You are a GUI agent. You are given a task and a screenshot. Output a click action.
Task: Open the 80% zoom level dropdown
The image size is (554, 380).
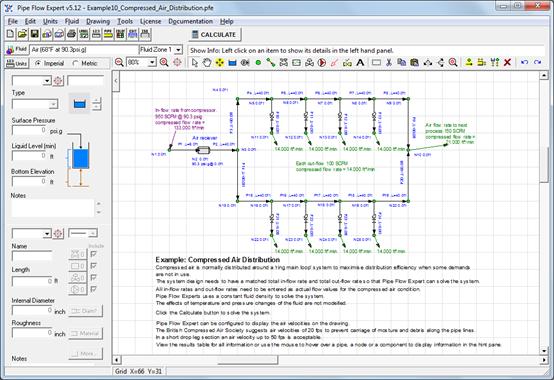click(152, 63)
